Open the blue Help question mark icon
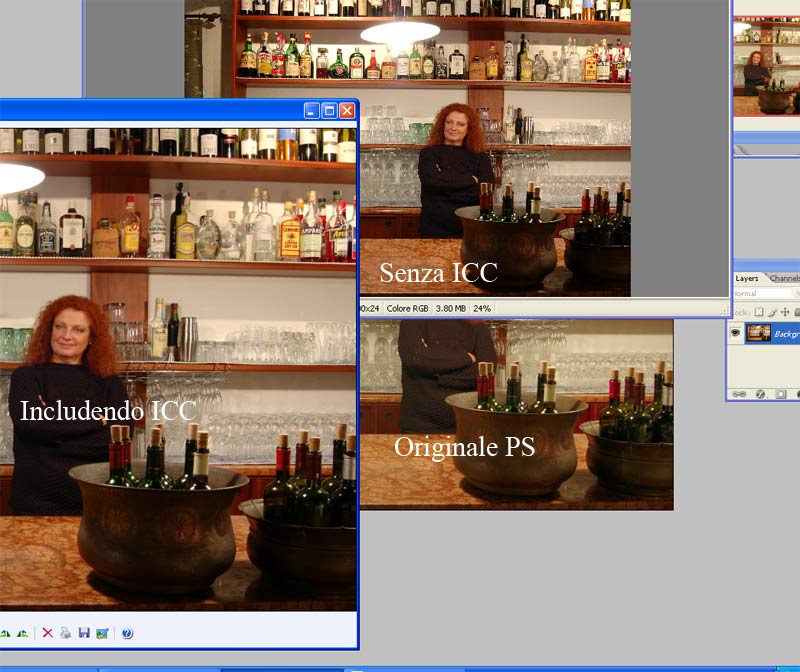This screenshot has height=672, width=800. click(127, 633)
